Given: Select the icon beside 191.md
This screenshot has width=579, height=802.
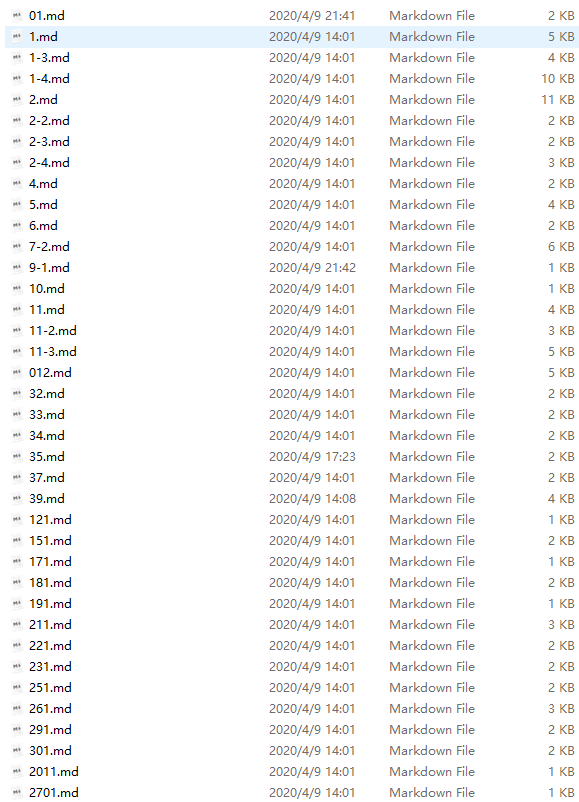Looking at the screenshot, I should [x=17, y=604].
